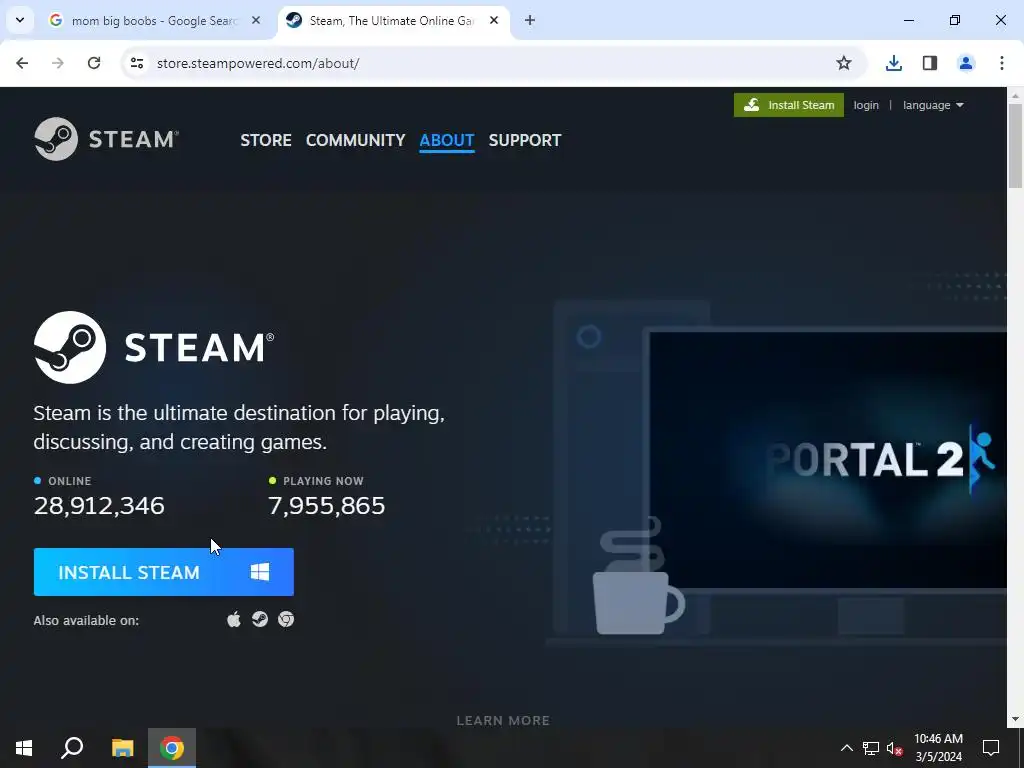The width and height of the screenshot is (1024, 768).
Task: Click the SteamOS Linux availability icon
Action: pyautogui.click(x=260, y=619)
